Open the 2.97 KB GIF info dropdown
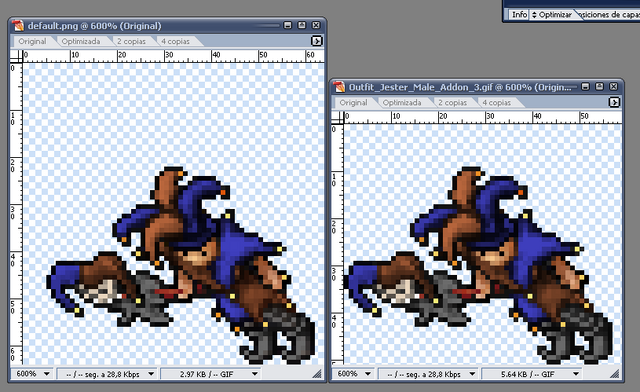This screenshot has width=640, height=392. (211, 374)
